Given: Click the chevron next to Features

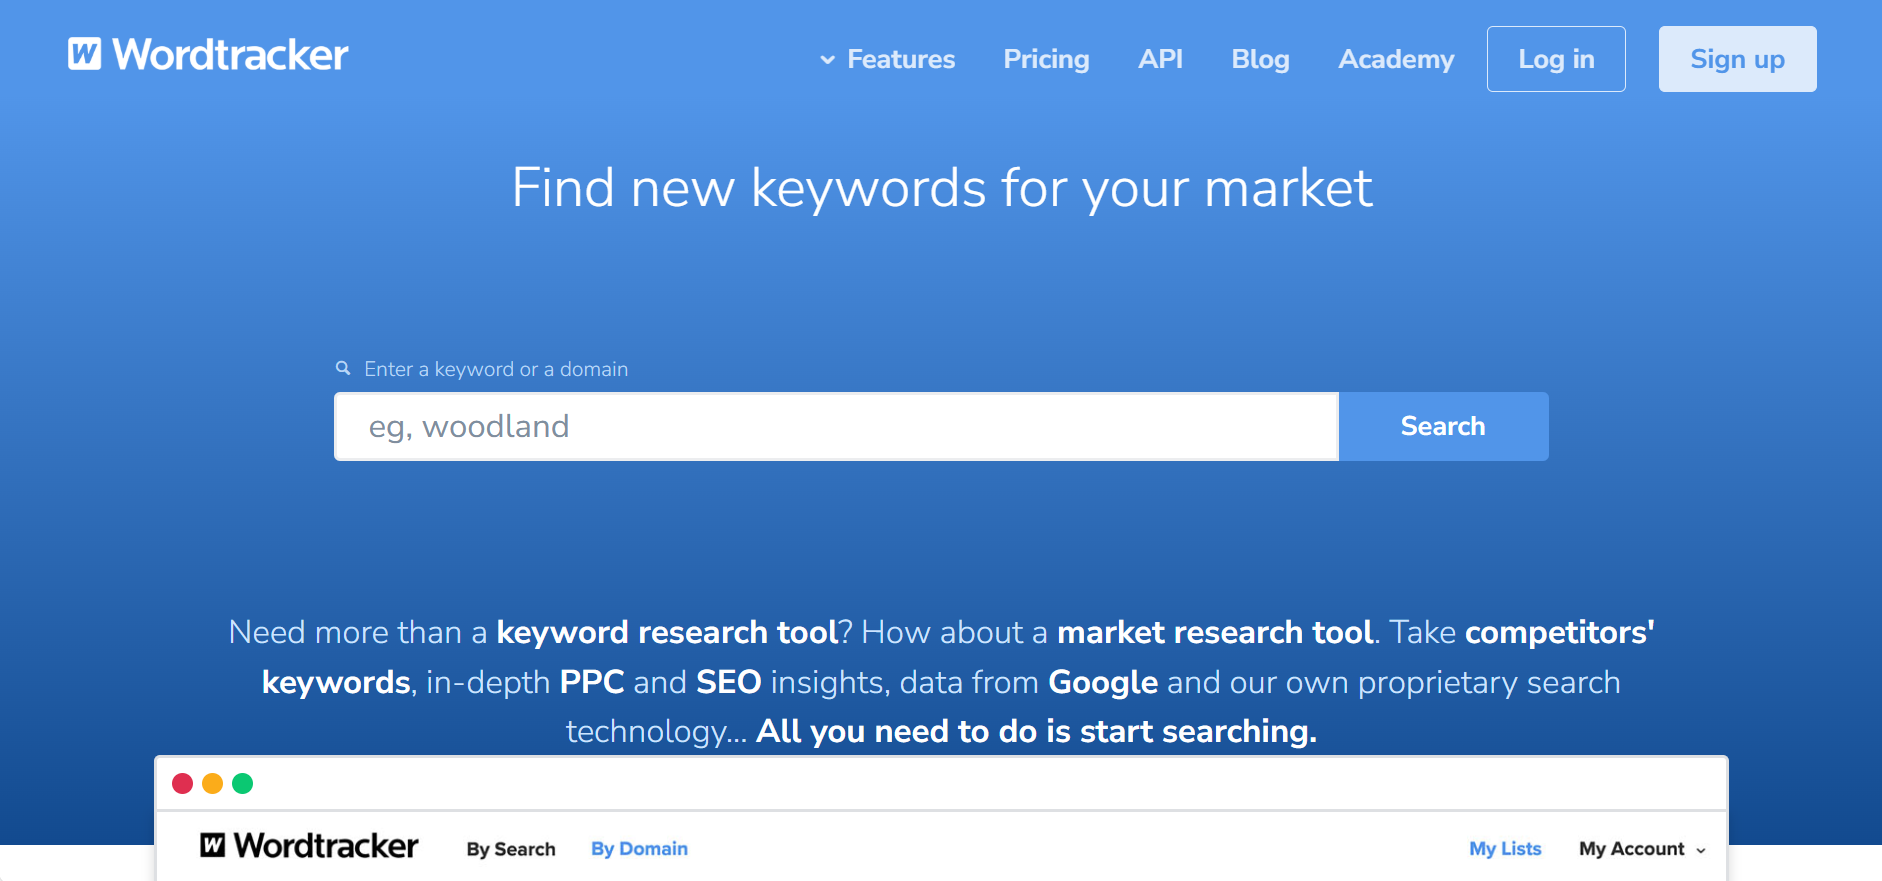Looking at the screenshot, I should [x=827, y=60].
